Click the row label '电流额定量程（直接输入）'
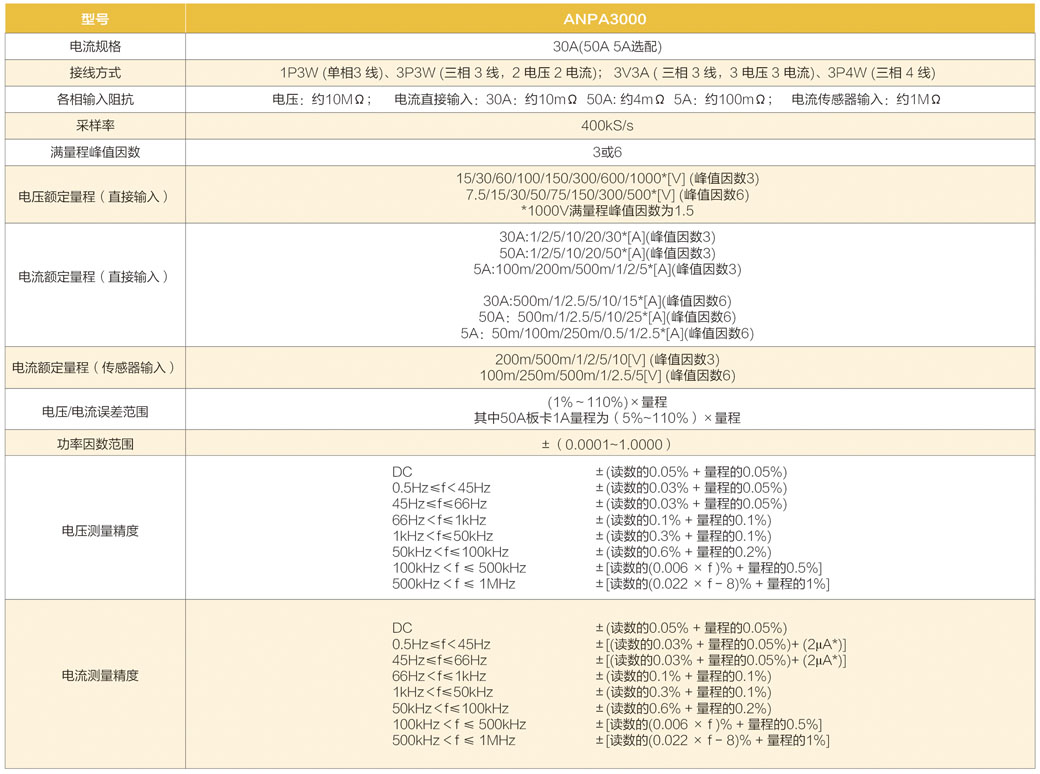Image resolution: width=1040 pixels, height=774 pixels. click(x=93, y=277)
